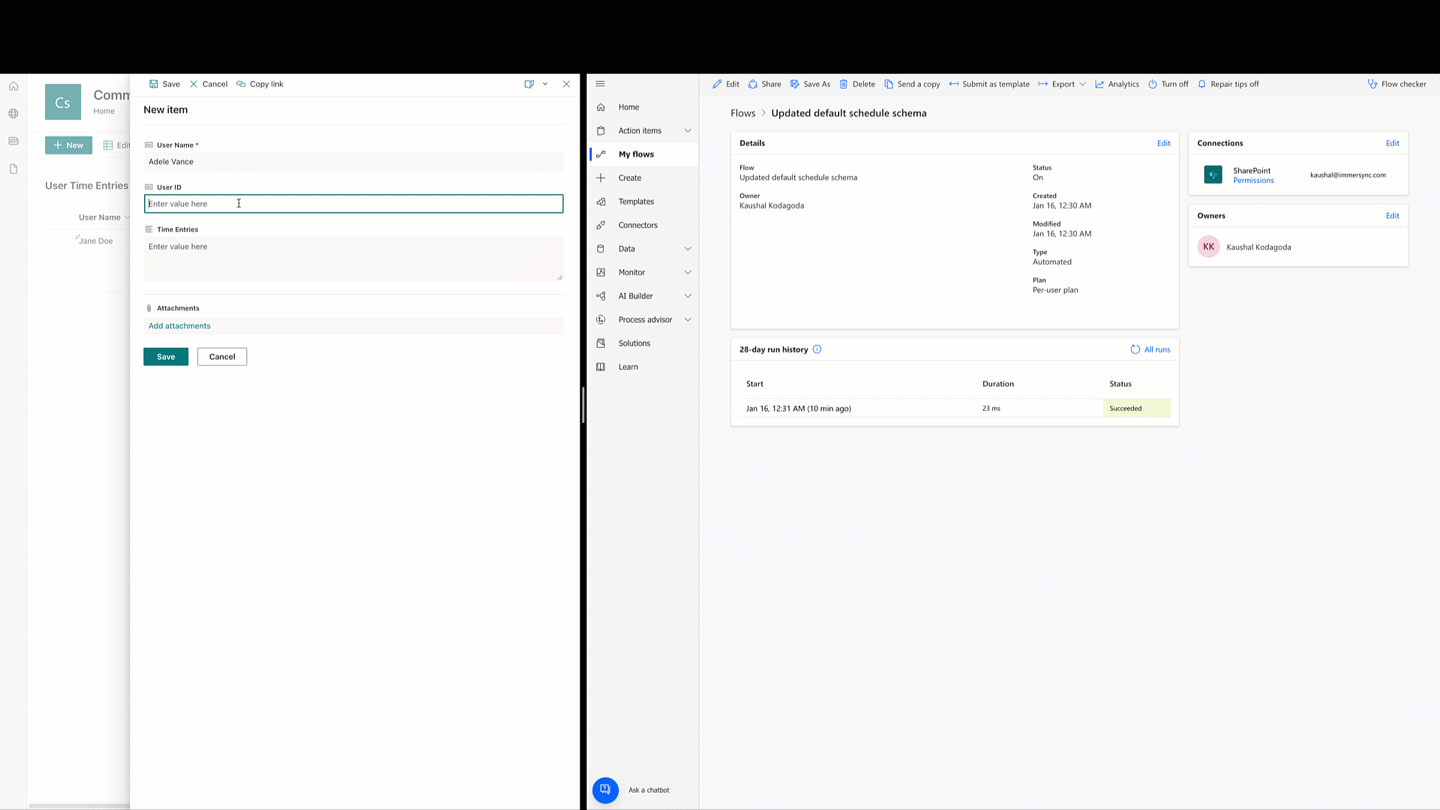The height and width of the screenshot is (810, 1440).
Task: Click the Flows breadcrumb link
Action: tap(743, 113)
